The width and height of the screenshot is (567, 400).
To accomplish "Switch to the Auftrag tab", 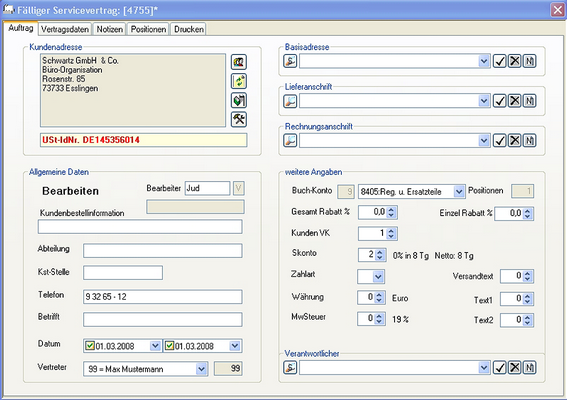I will pyautogui.click(x=21, y=28).
